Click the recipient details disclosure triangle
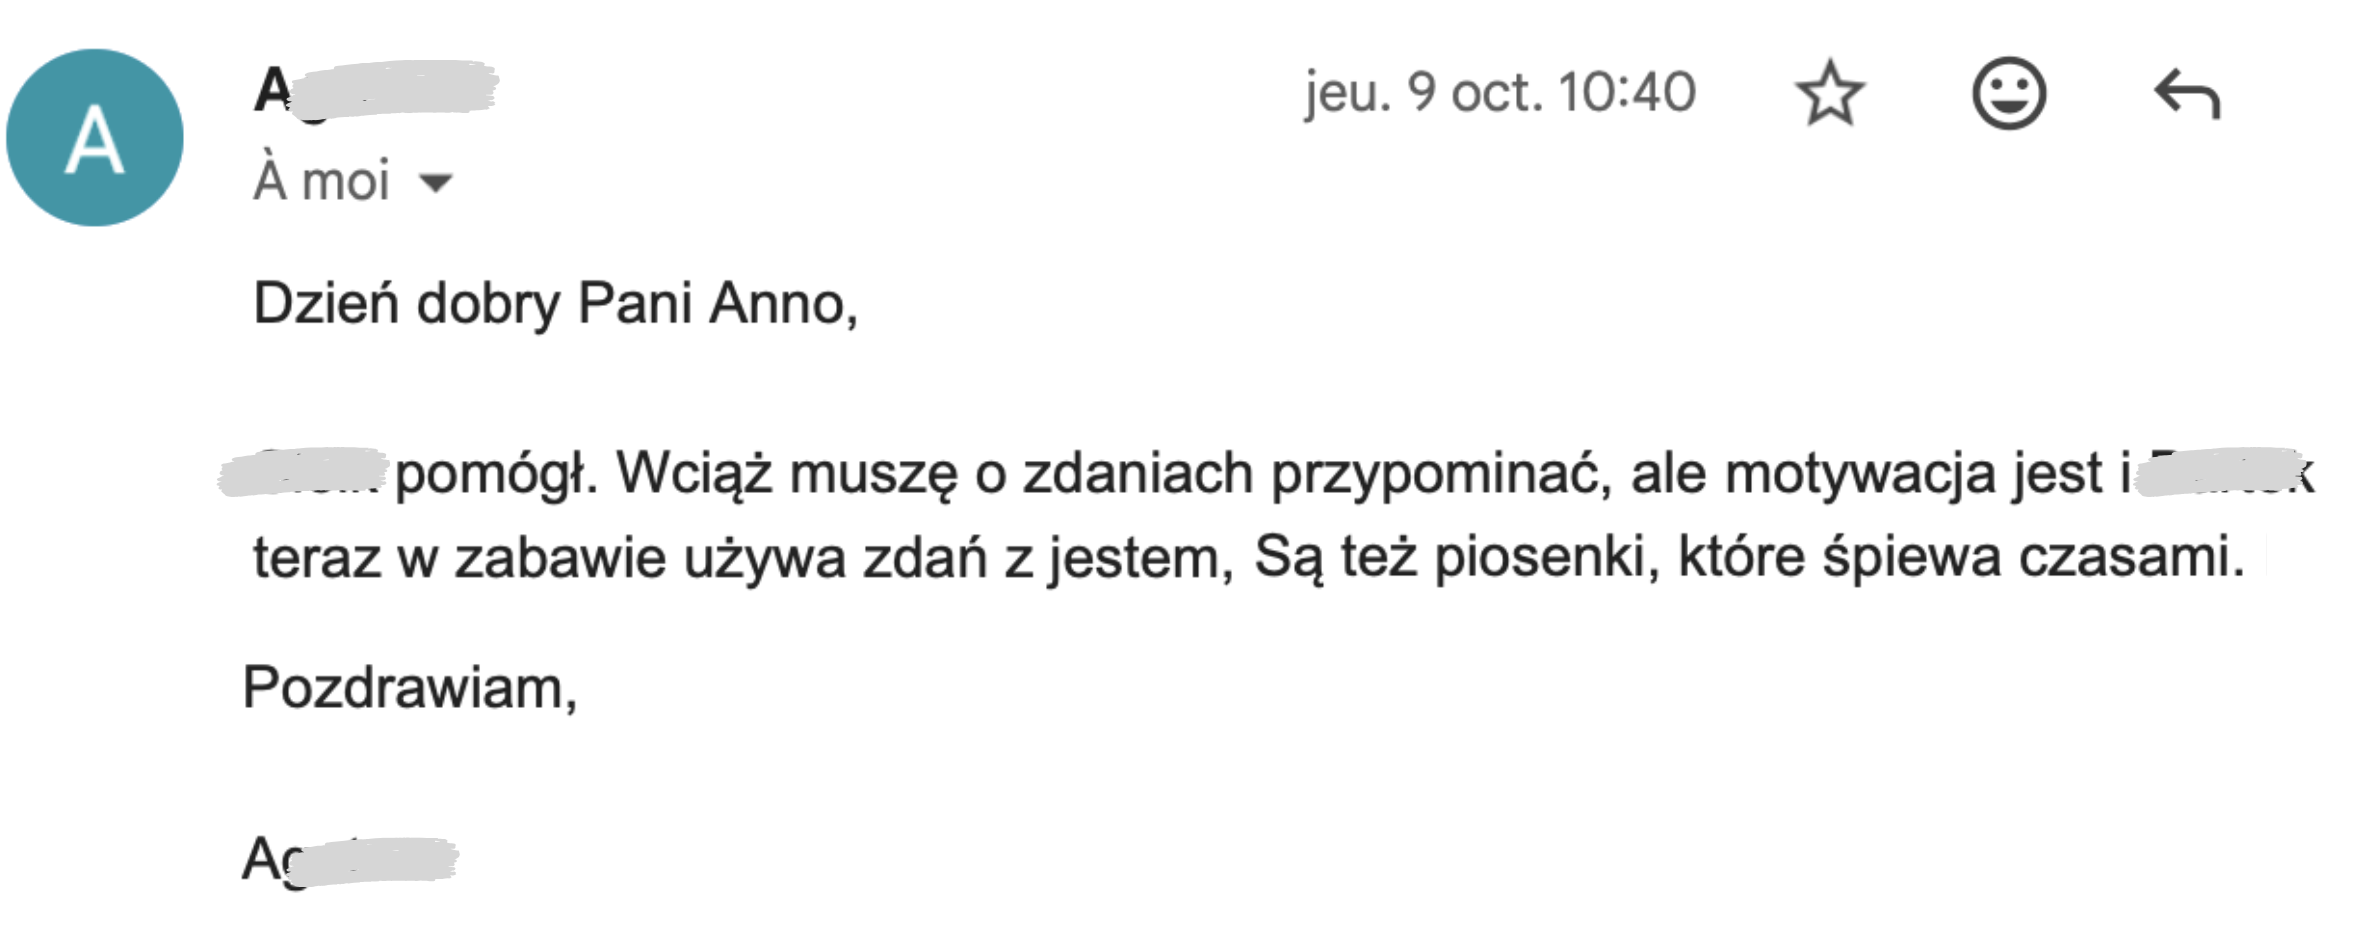Viewport: 2354px width, 930px height. tap(434, 183)
